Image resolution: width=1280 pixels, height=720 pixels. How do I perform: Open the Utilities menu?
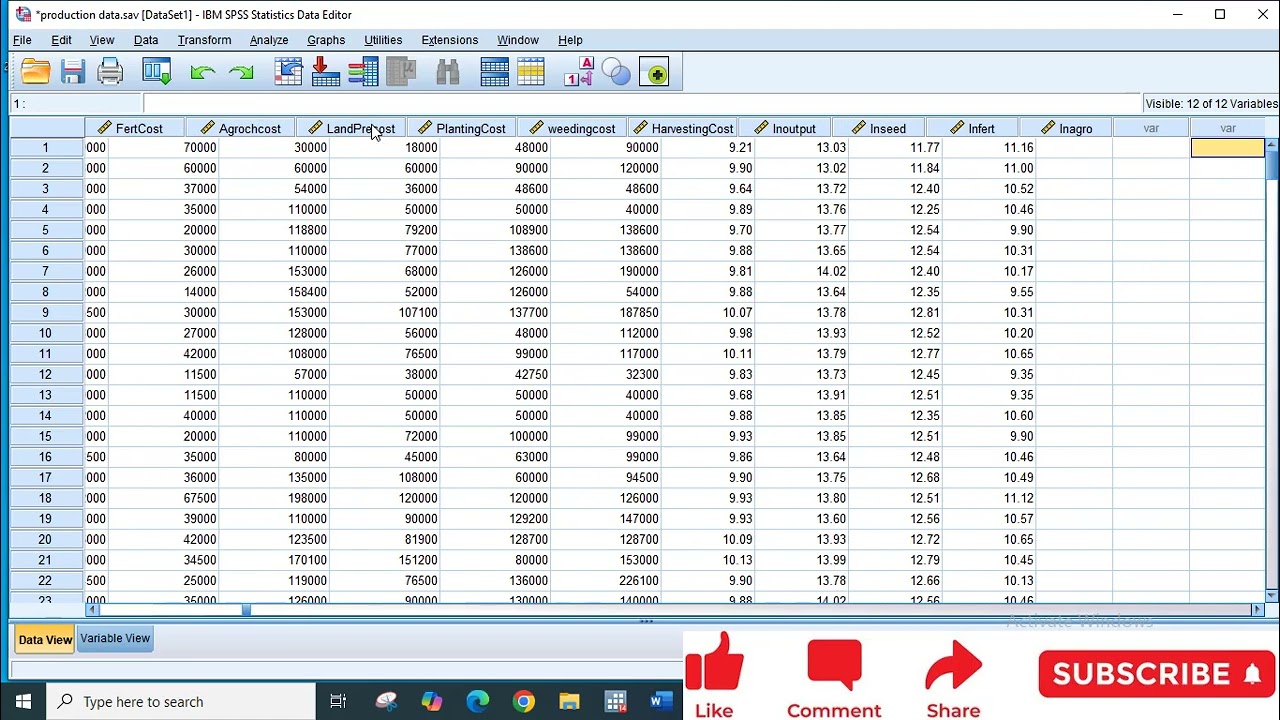[383, 40]
